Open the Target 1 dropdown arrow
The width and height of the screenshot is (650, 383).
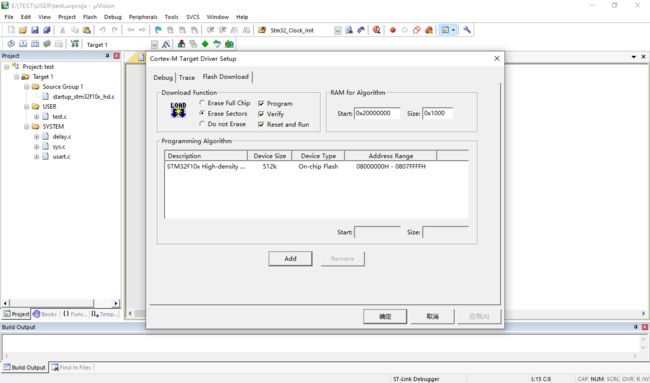(x=154, y=44)
